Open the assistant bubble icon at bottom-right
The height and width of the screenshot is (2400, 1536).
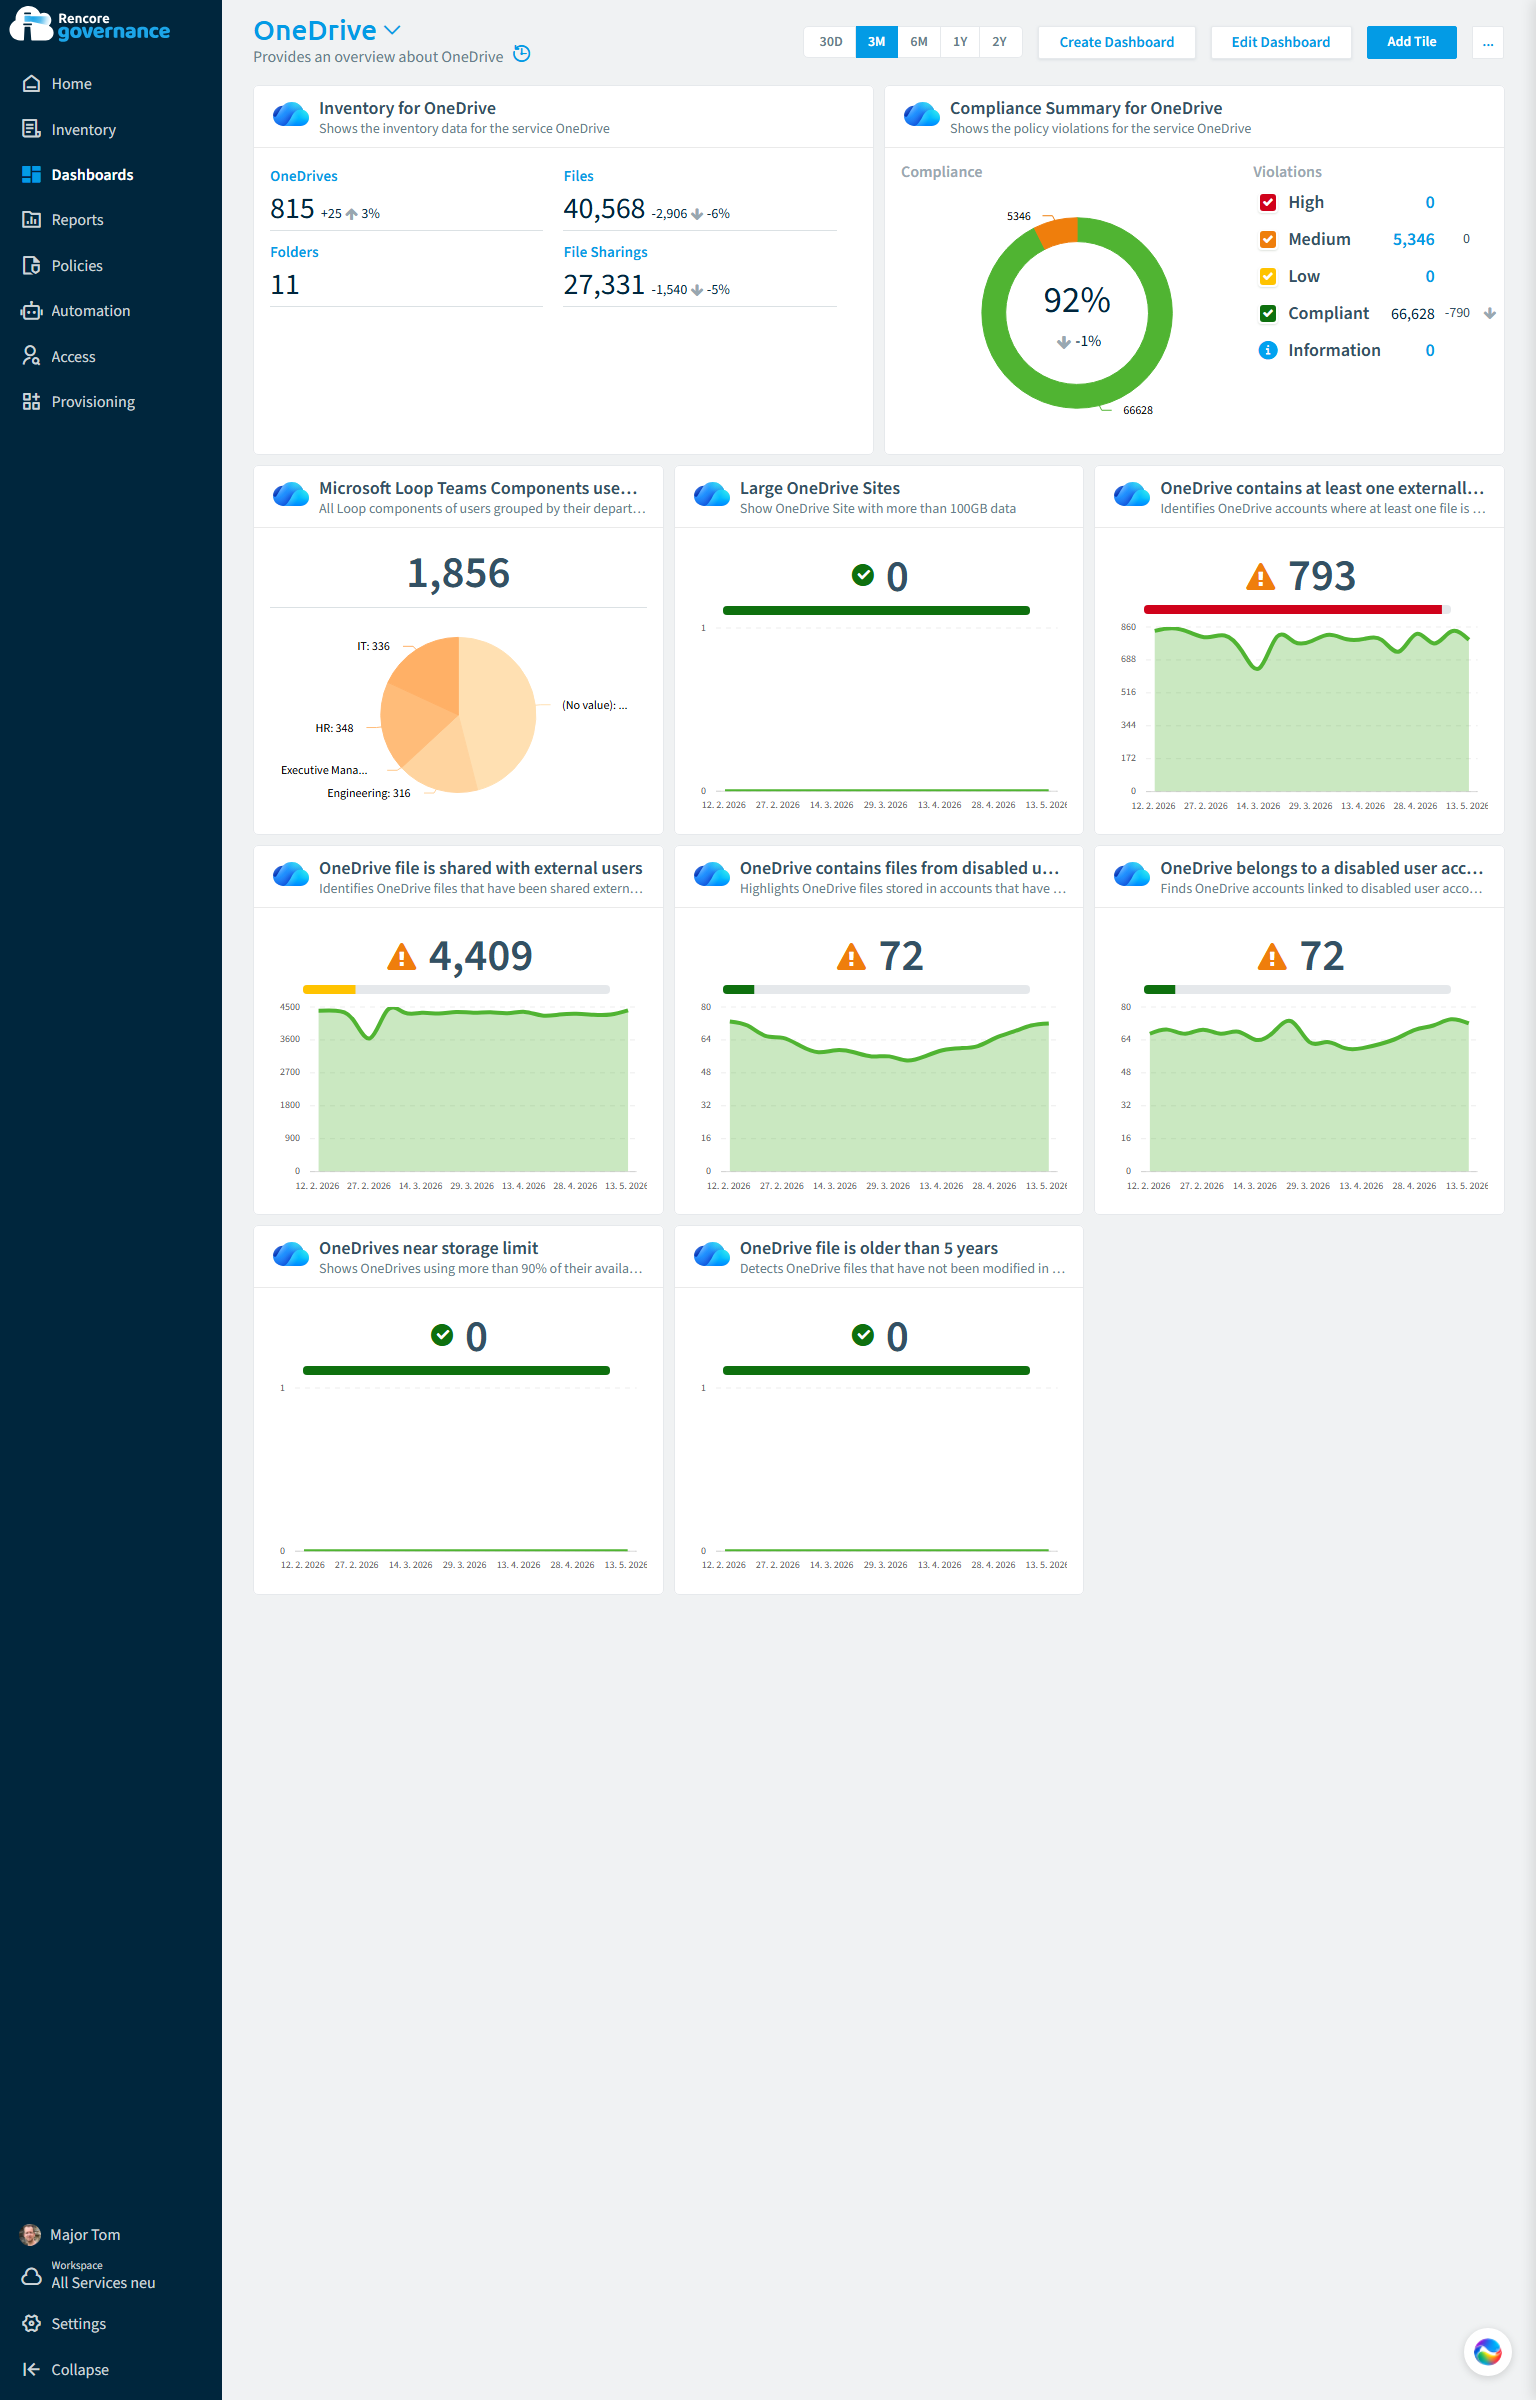[1487, 2351]
